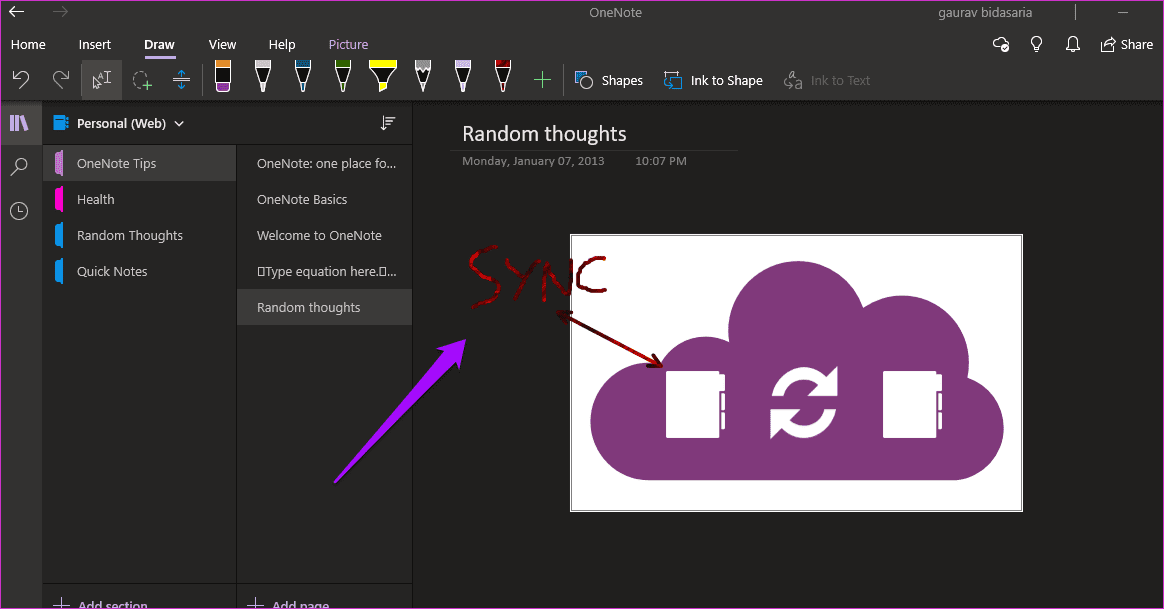Viewport: 1164px width, 609px height.
Task: Click the Share button
Action: tap(1127, 45)
